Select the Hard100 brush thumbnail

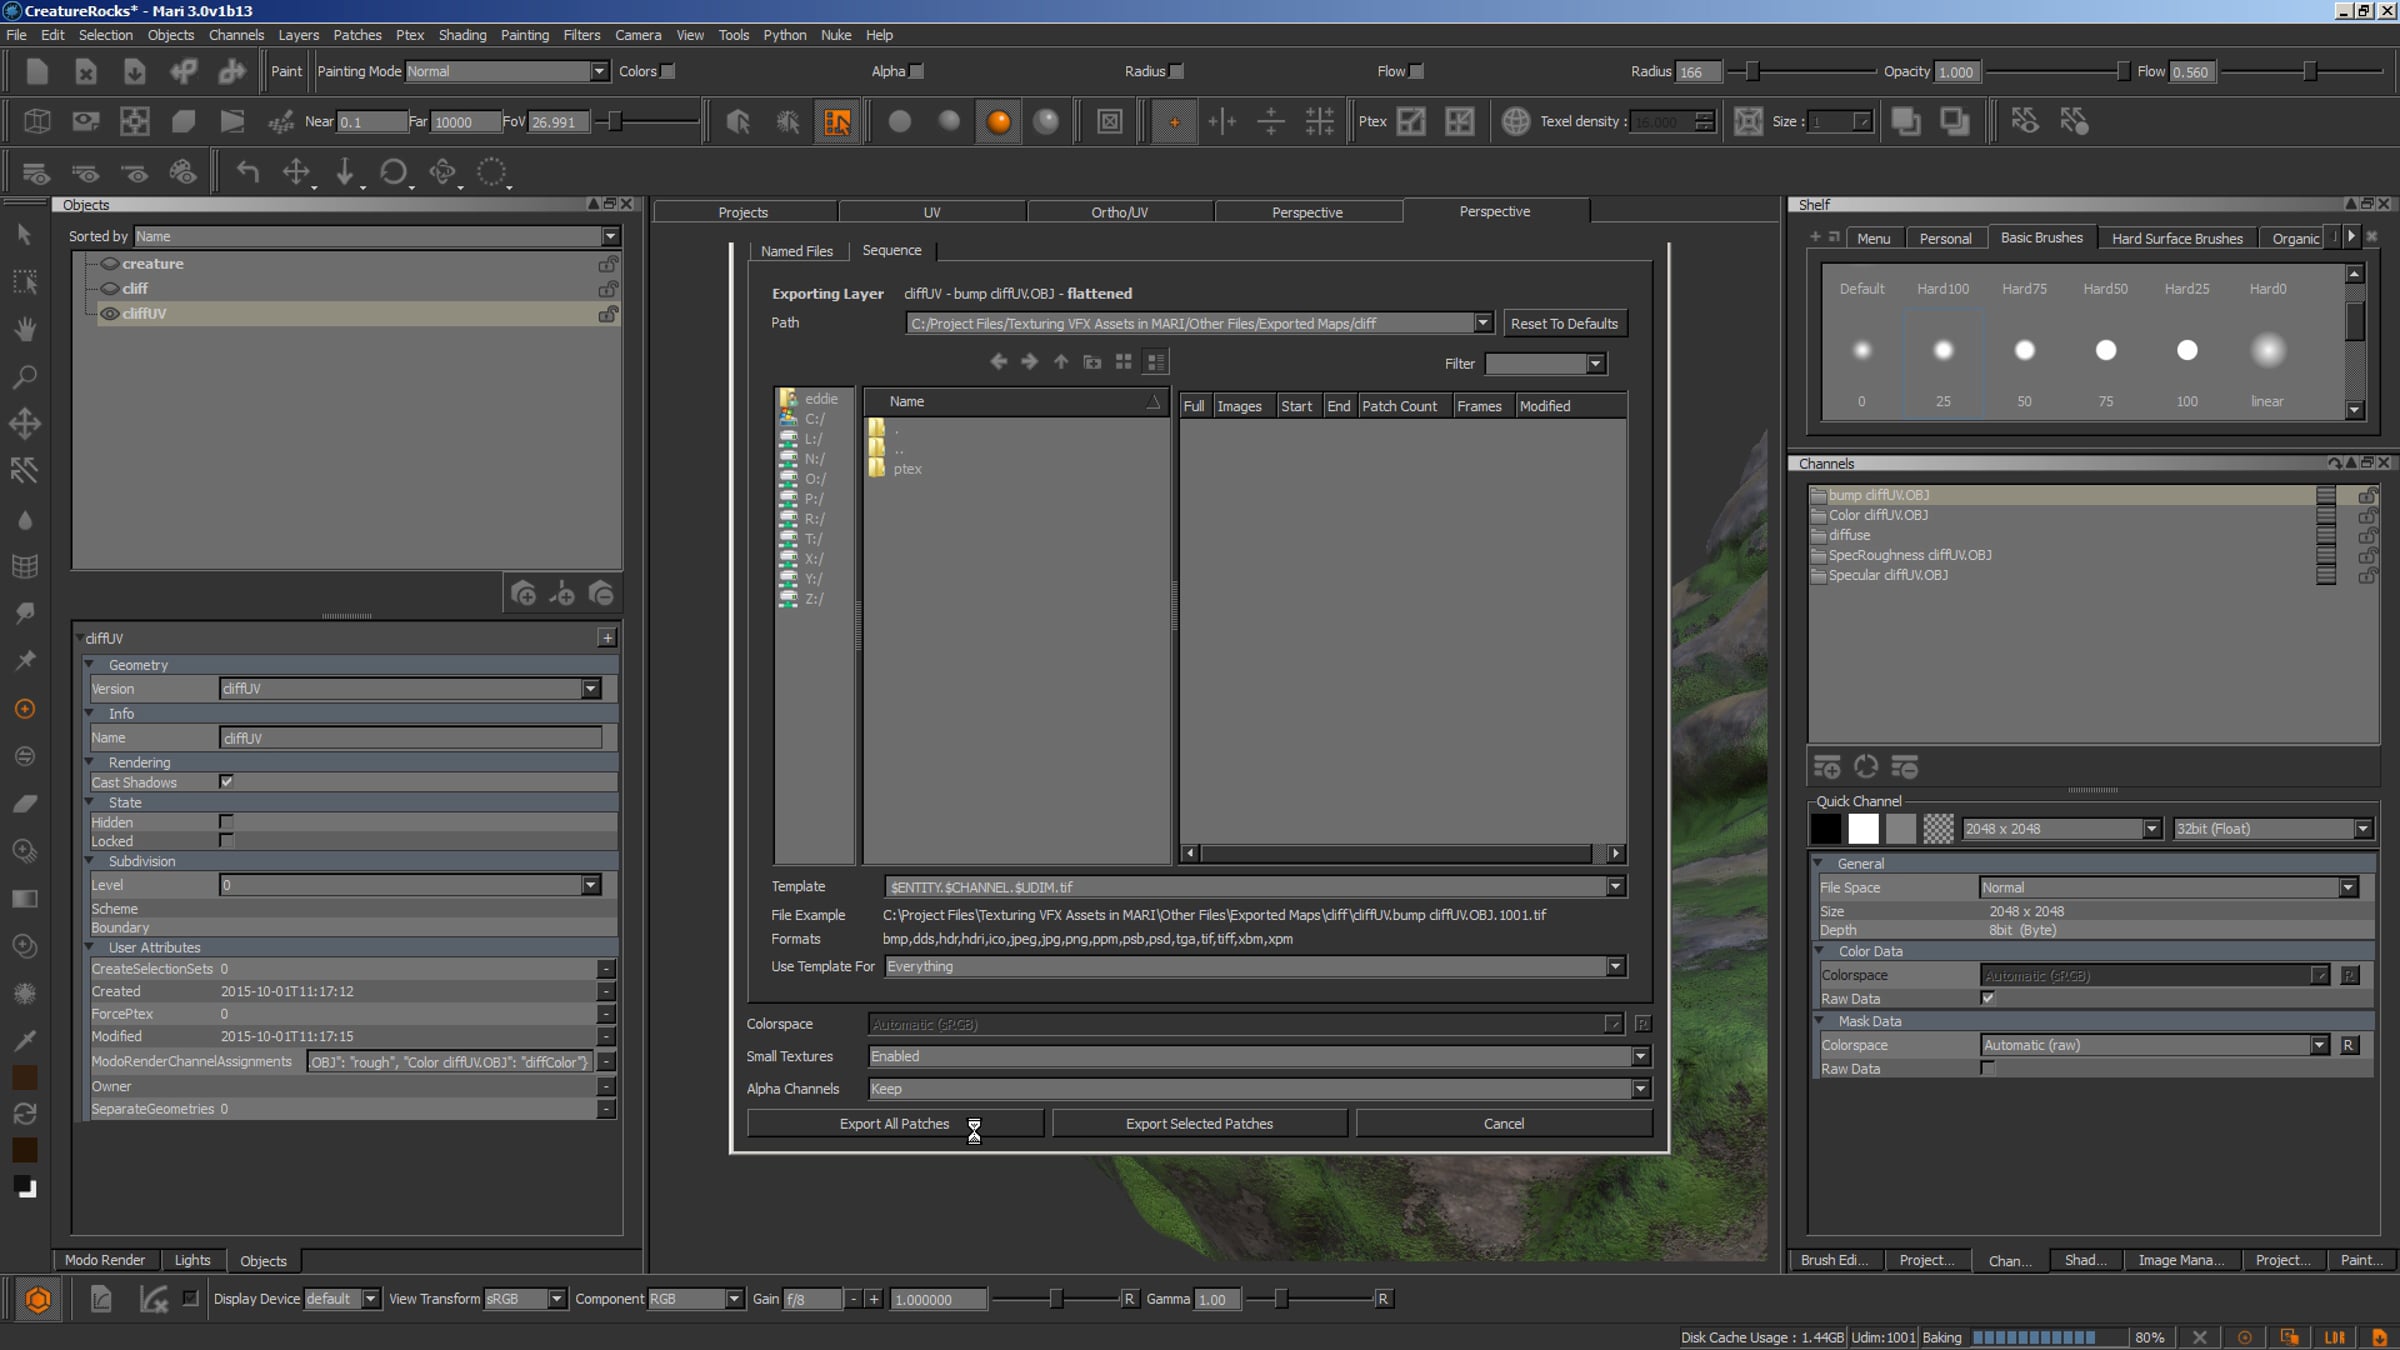1942,350
